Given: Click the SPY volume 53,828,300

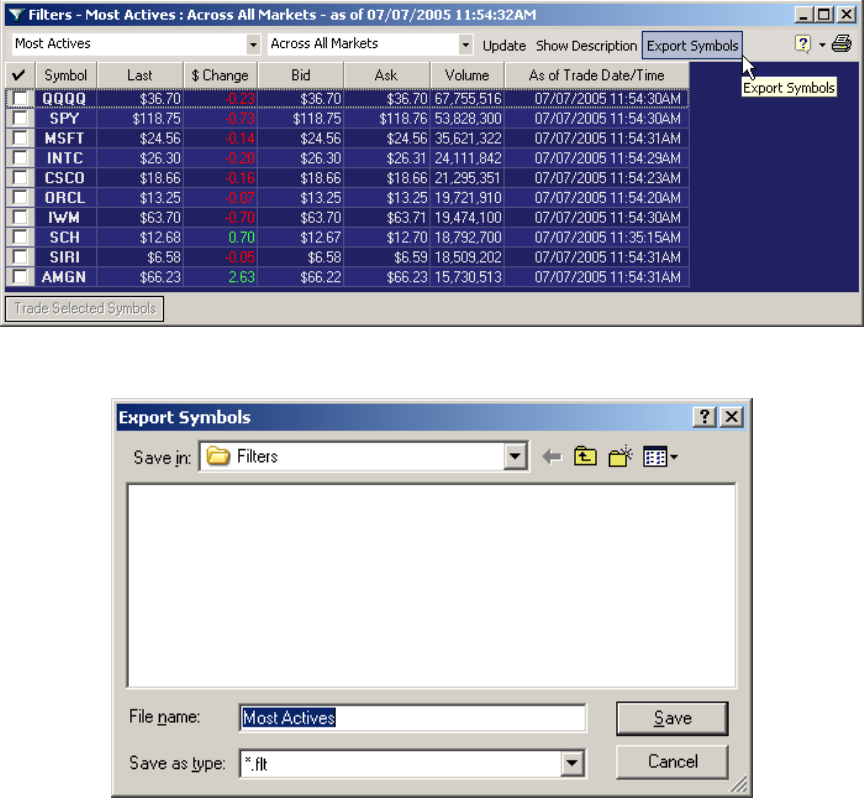Looking at the screenshot, I should point(468,118).
